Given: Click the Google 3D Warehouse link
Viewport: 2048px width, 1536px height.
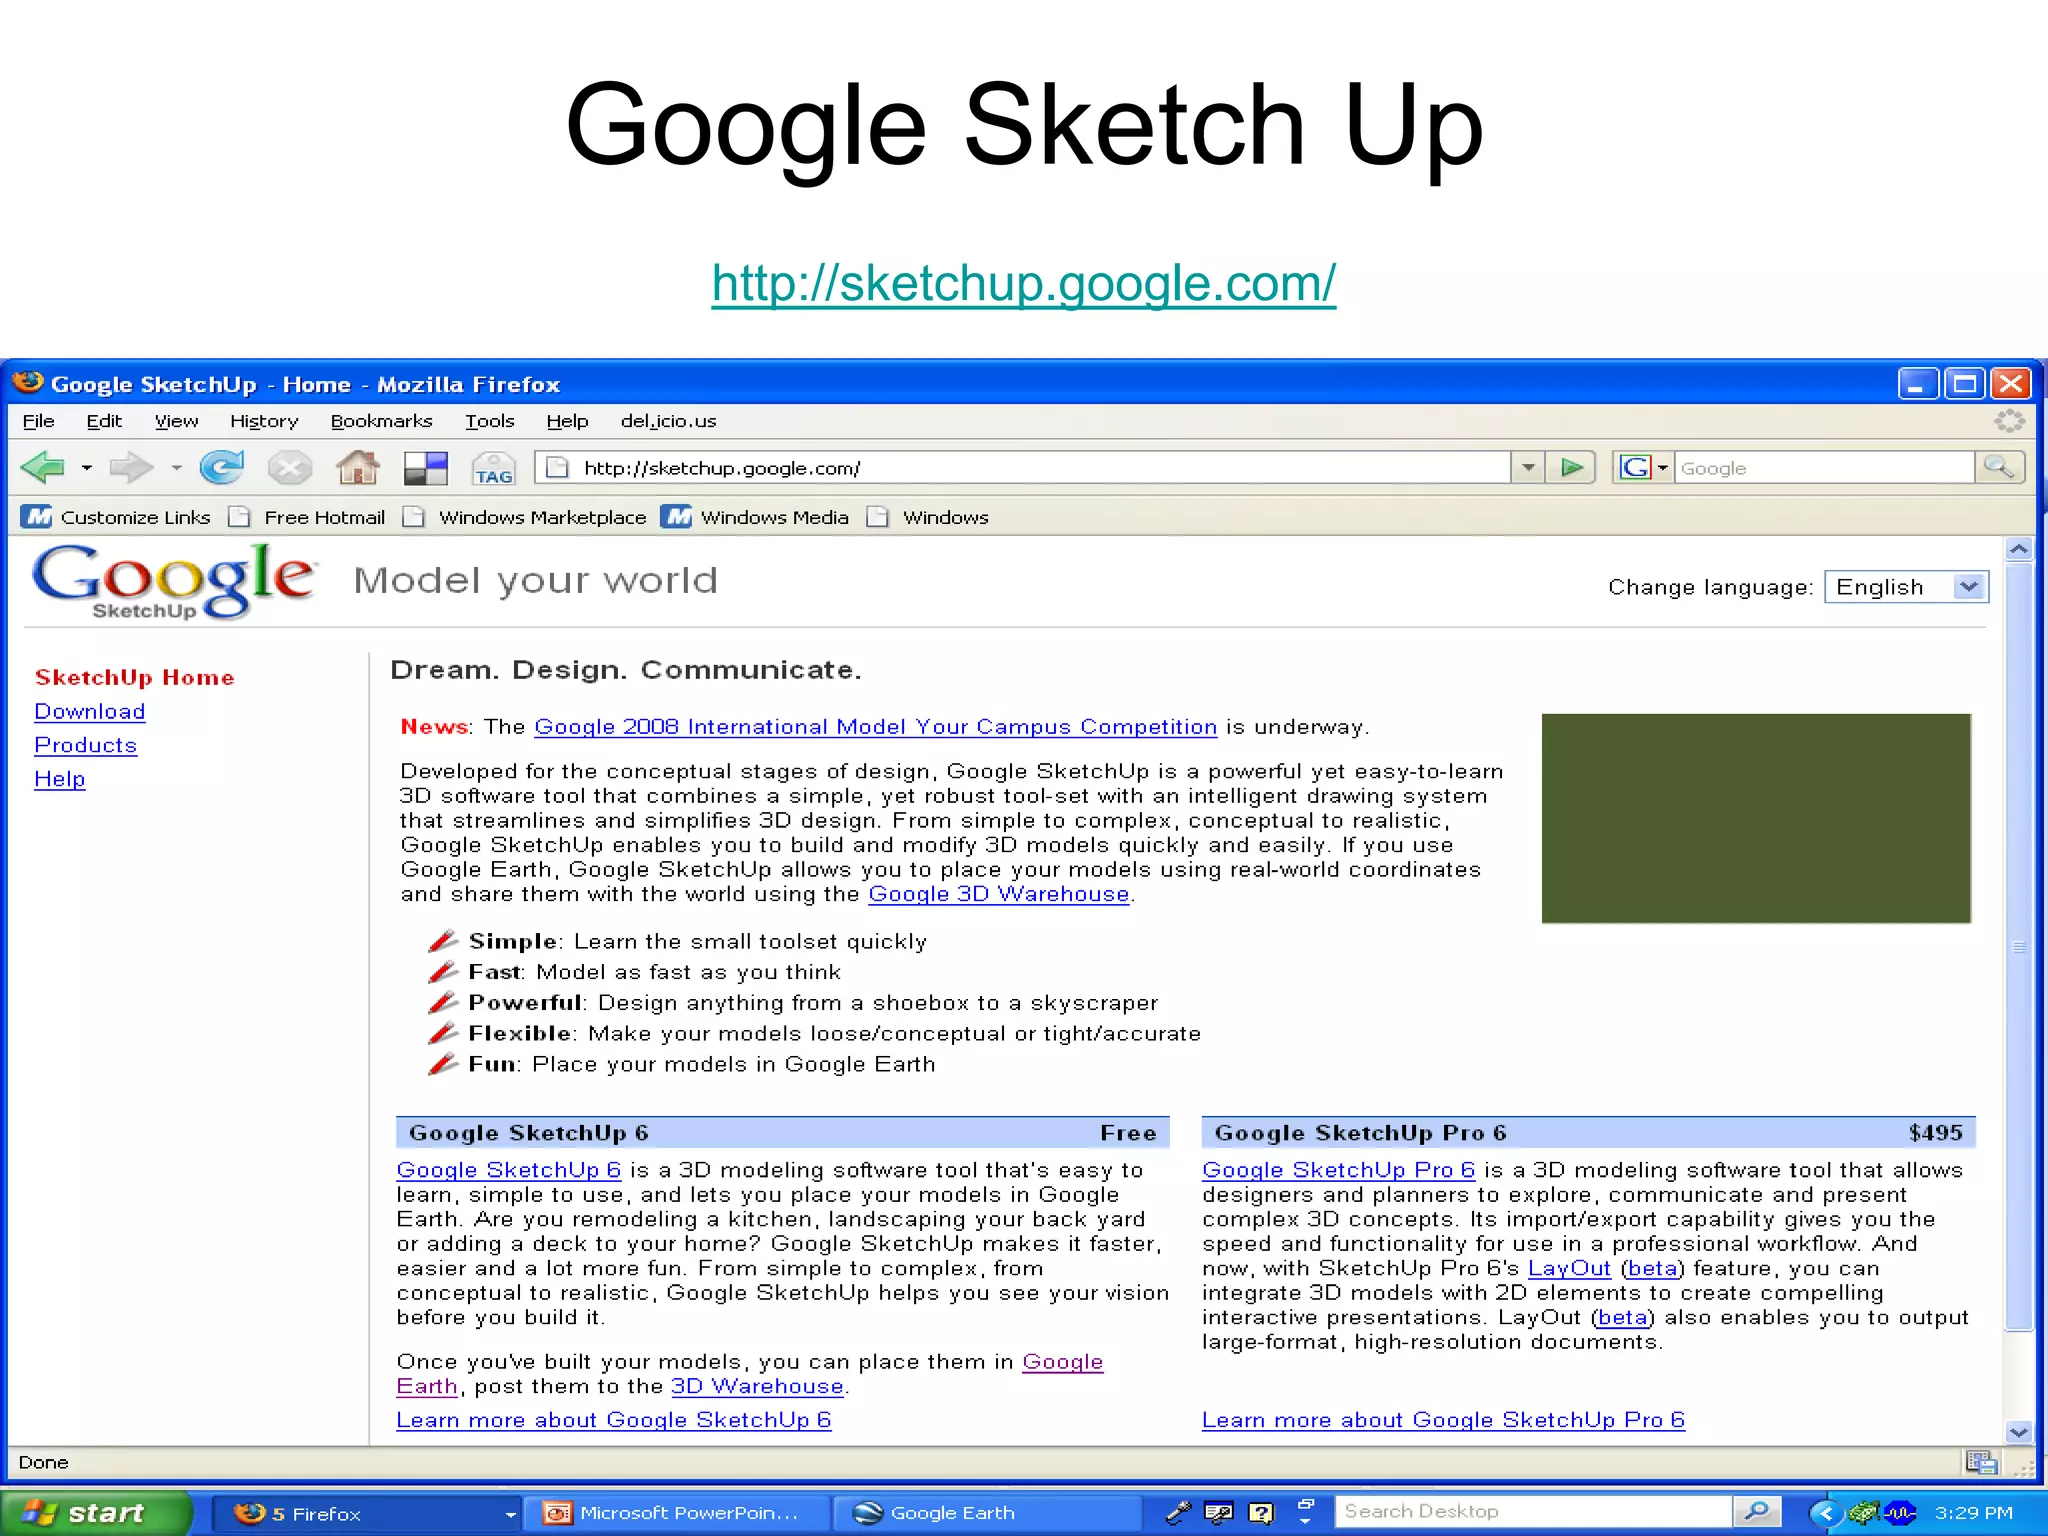Looking at the screenshot, I should click(998, 894).
